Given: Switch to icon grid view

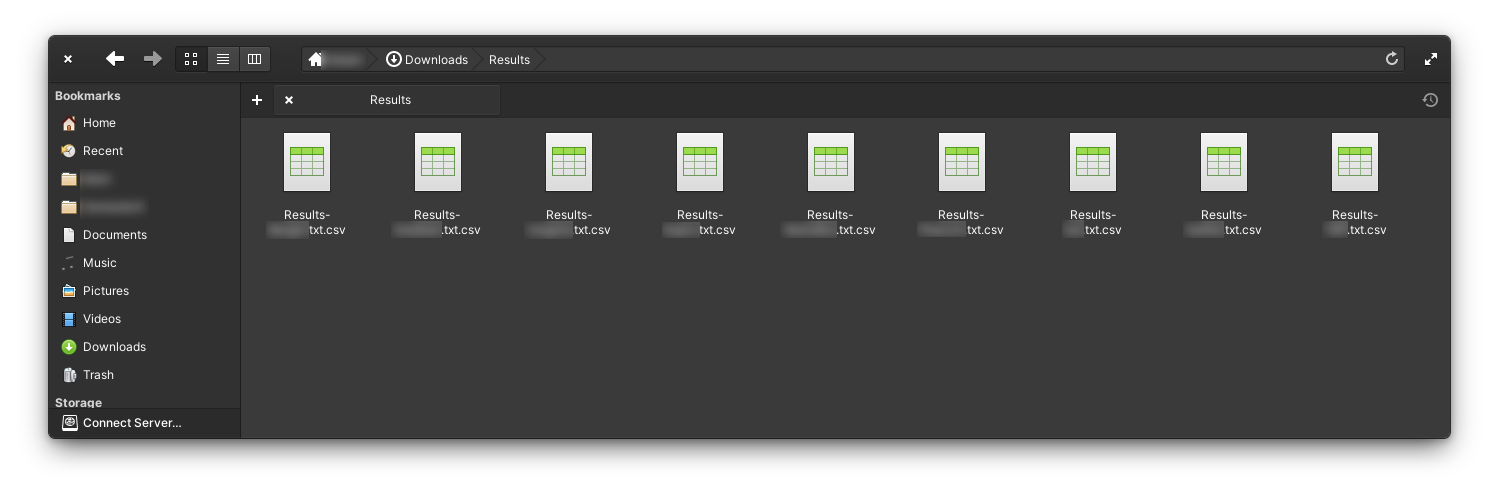Looking at the screenshot, I should pyautogui.click(x=191, y=59).
